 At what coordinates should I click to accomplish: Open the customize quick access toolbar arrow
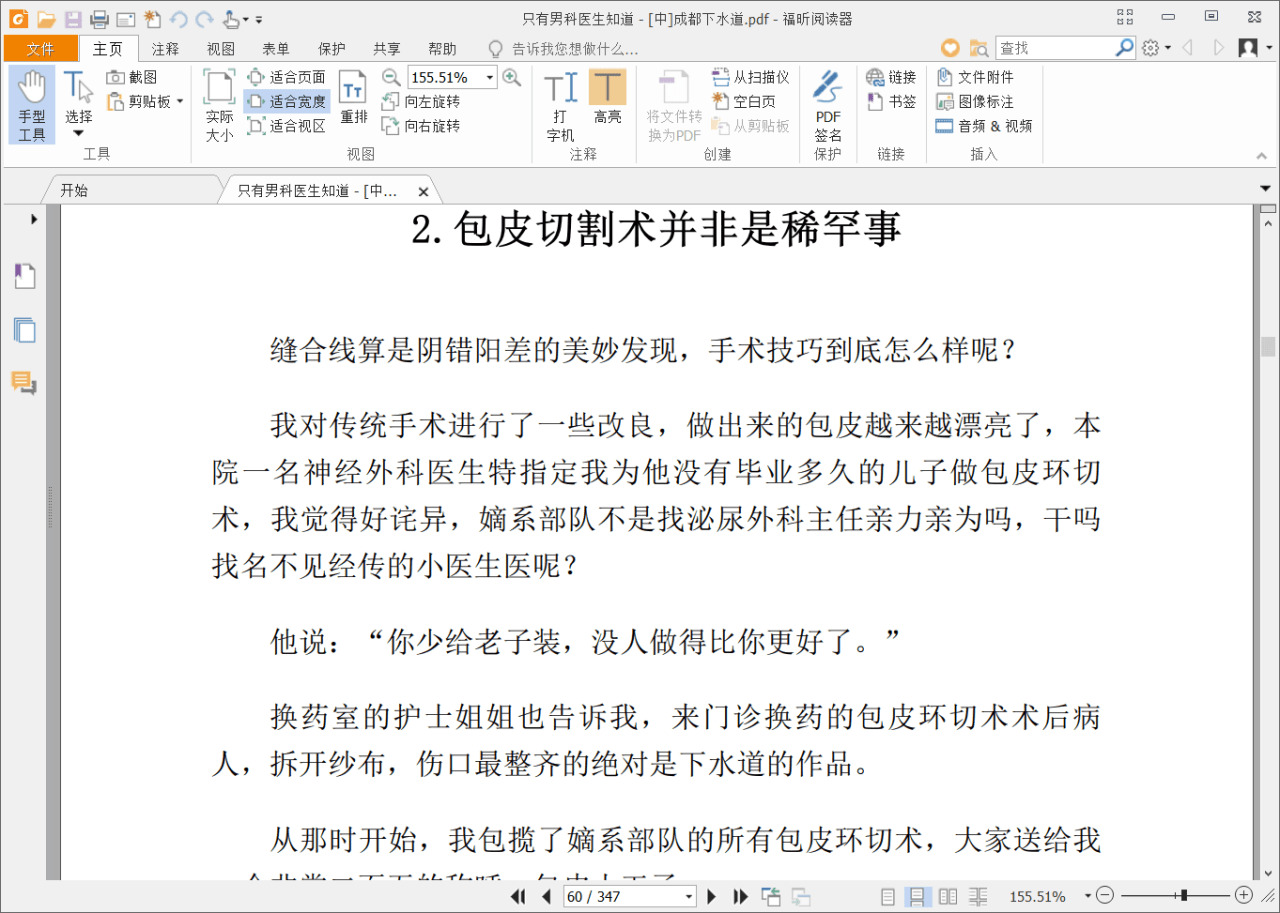(x=259, y=19)
